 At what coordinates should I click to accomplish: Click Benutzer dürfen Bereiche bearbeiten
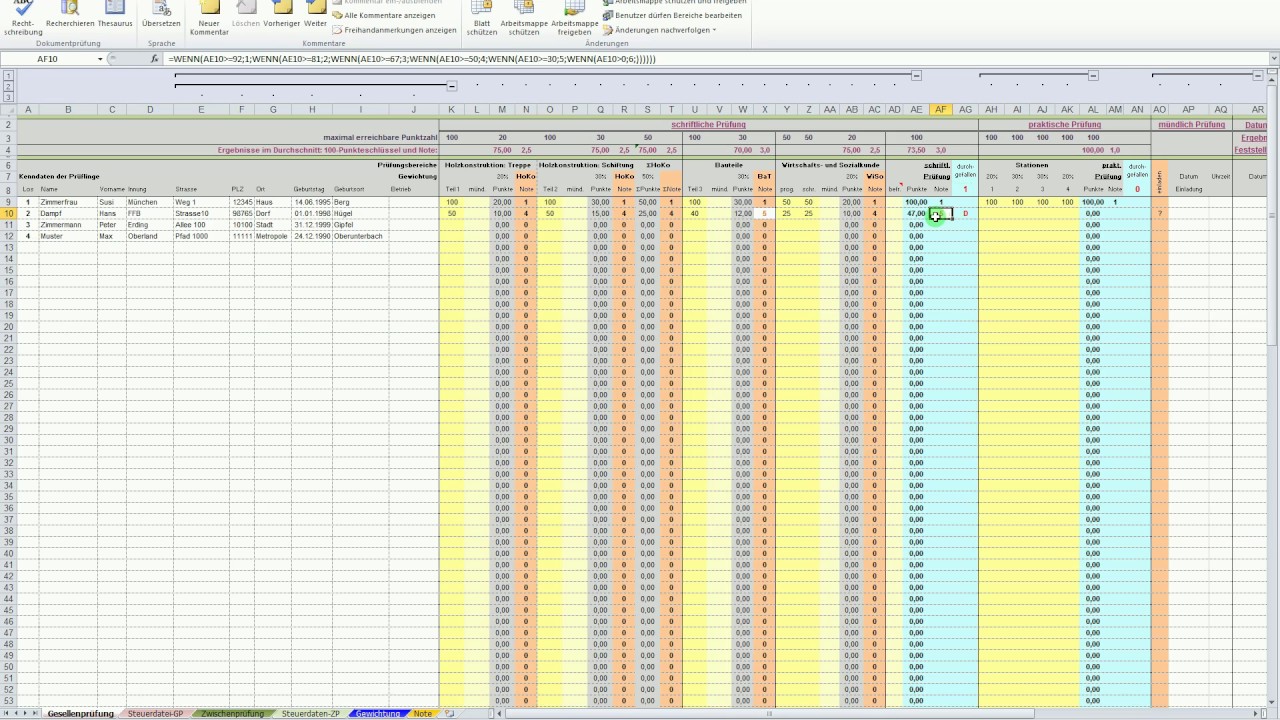point(678,15)
